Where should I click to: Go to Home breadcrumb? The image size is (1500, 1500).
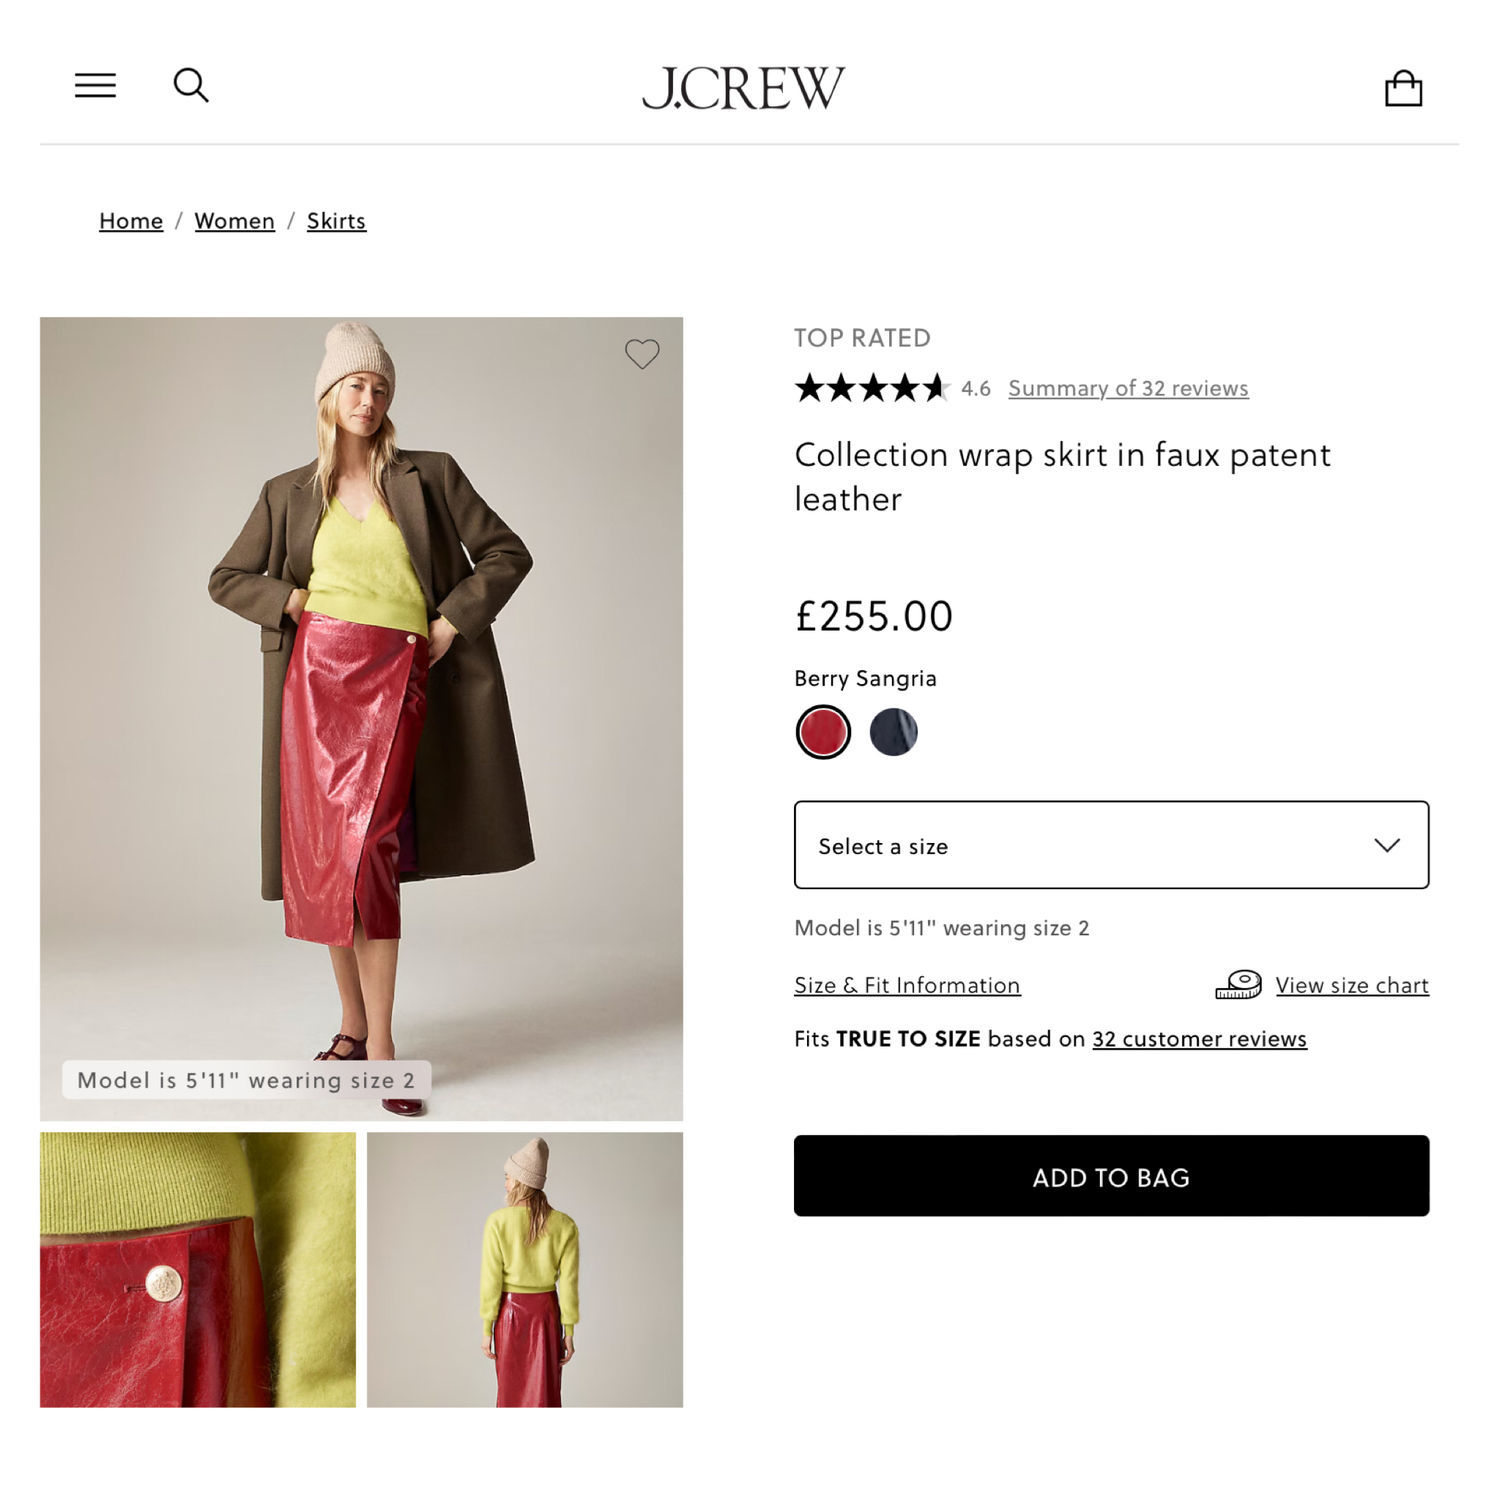point(131,221)
